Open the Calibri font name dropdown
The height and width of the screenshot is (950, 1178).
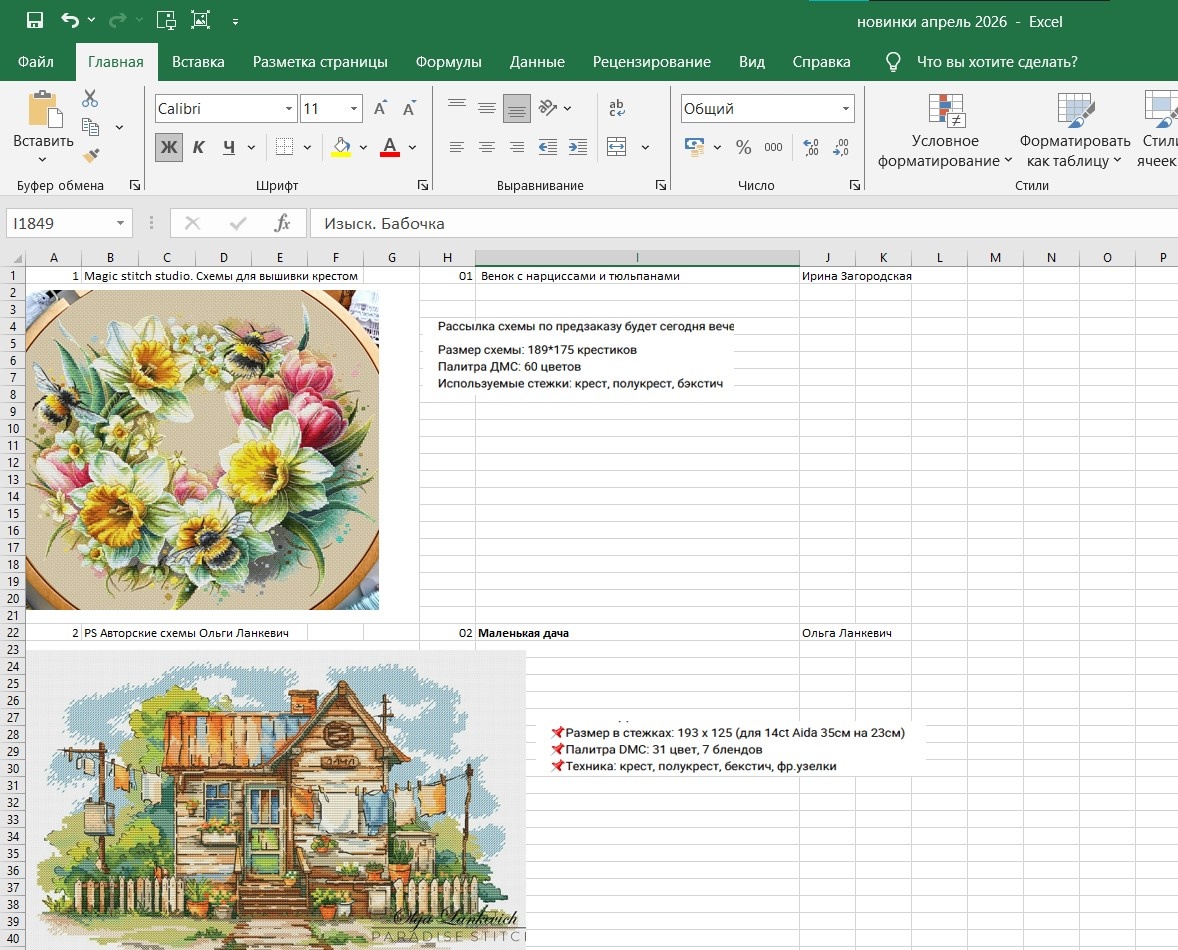[x=288, y=109]
